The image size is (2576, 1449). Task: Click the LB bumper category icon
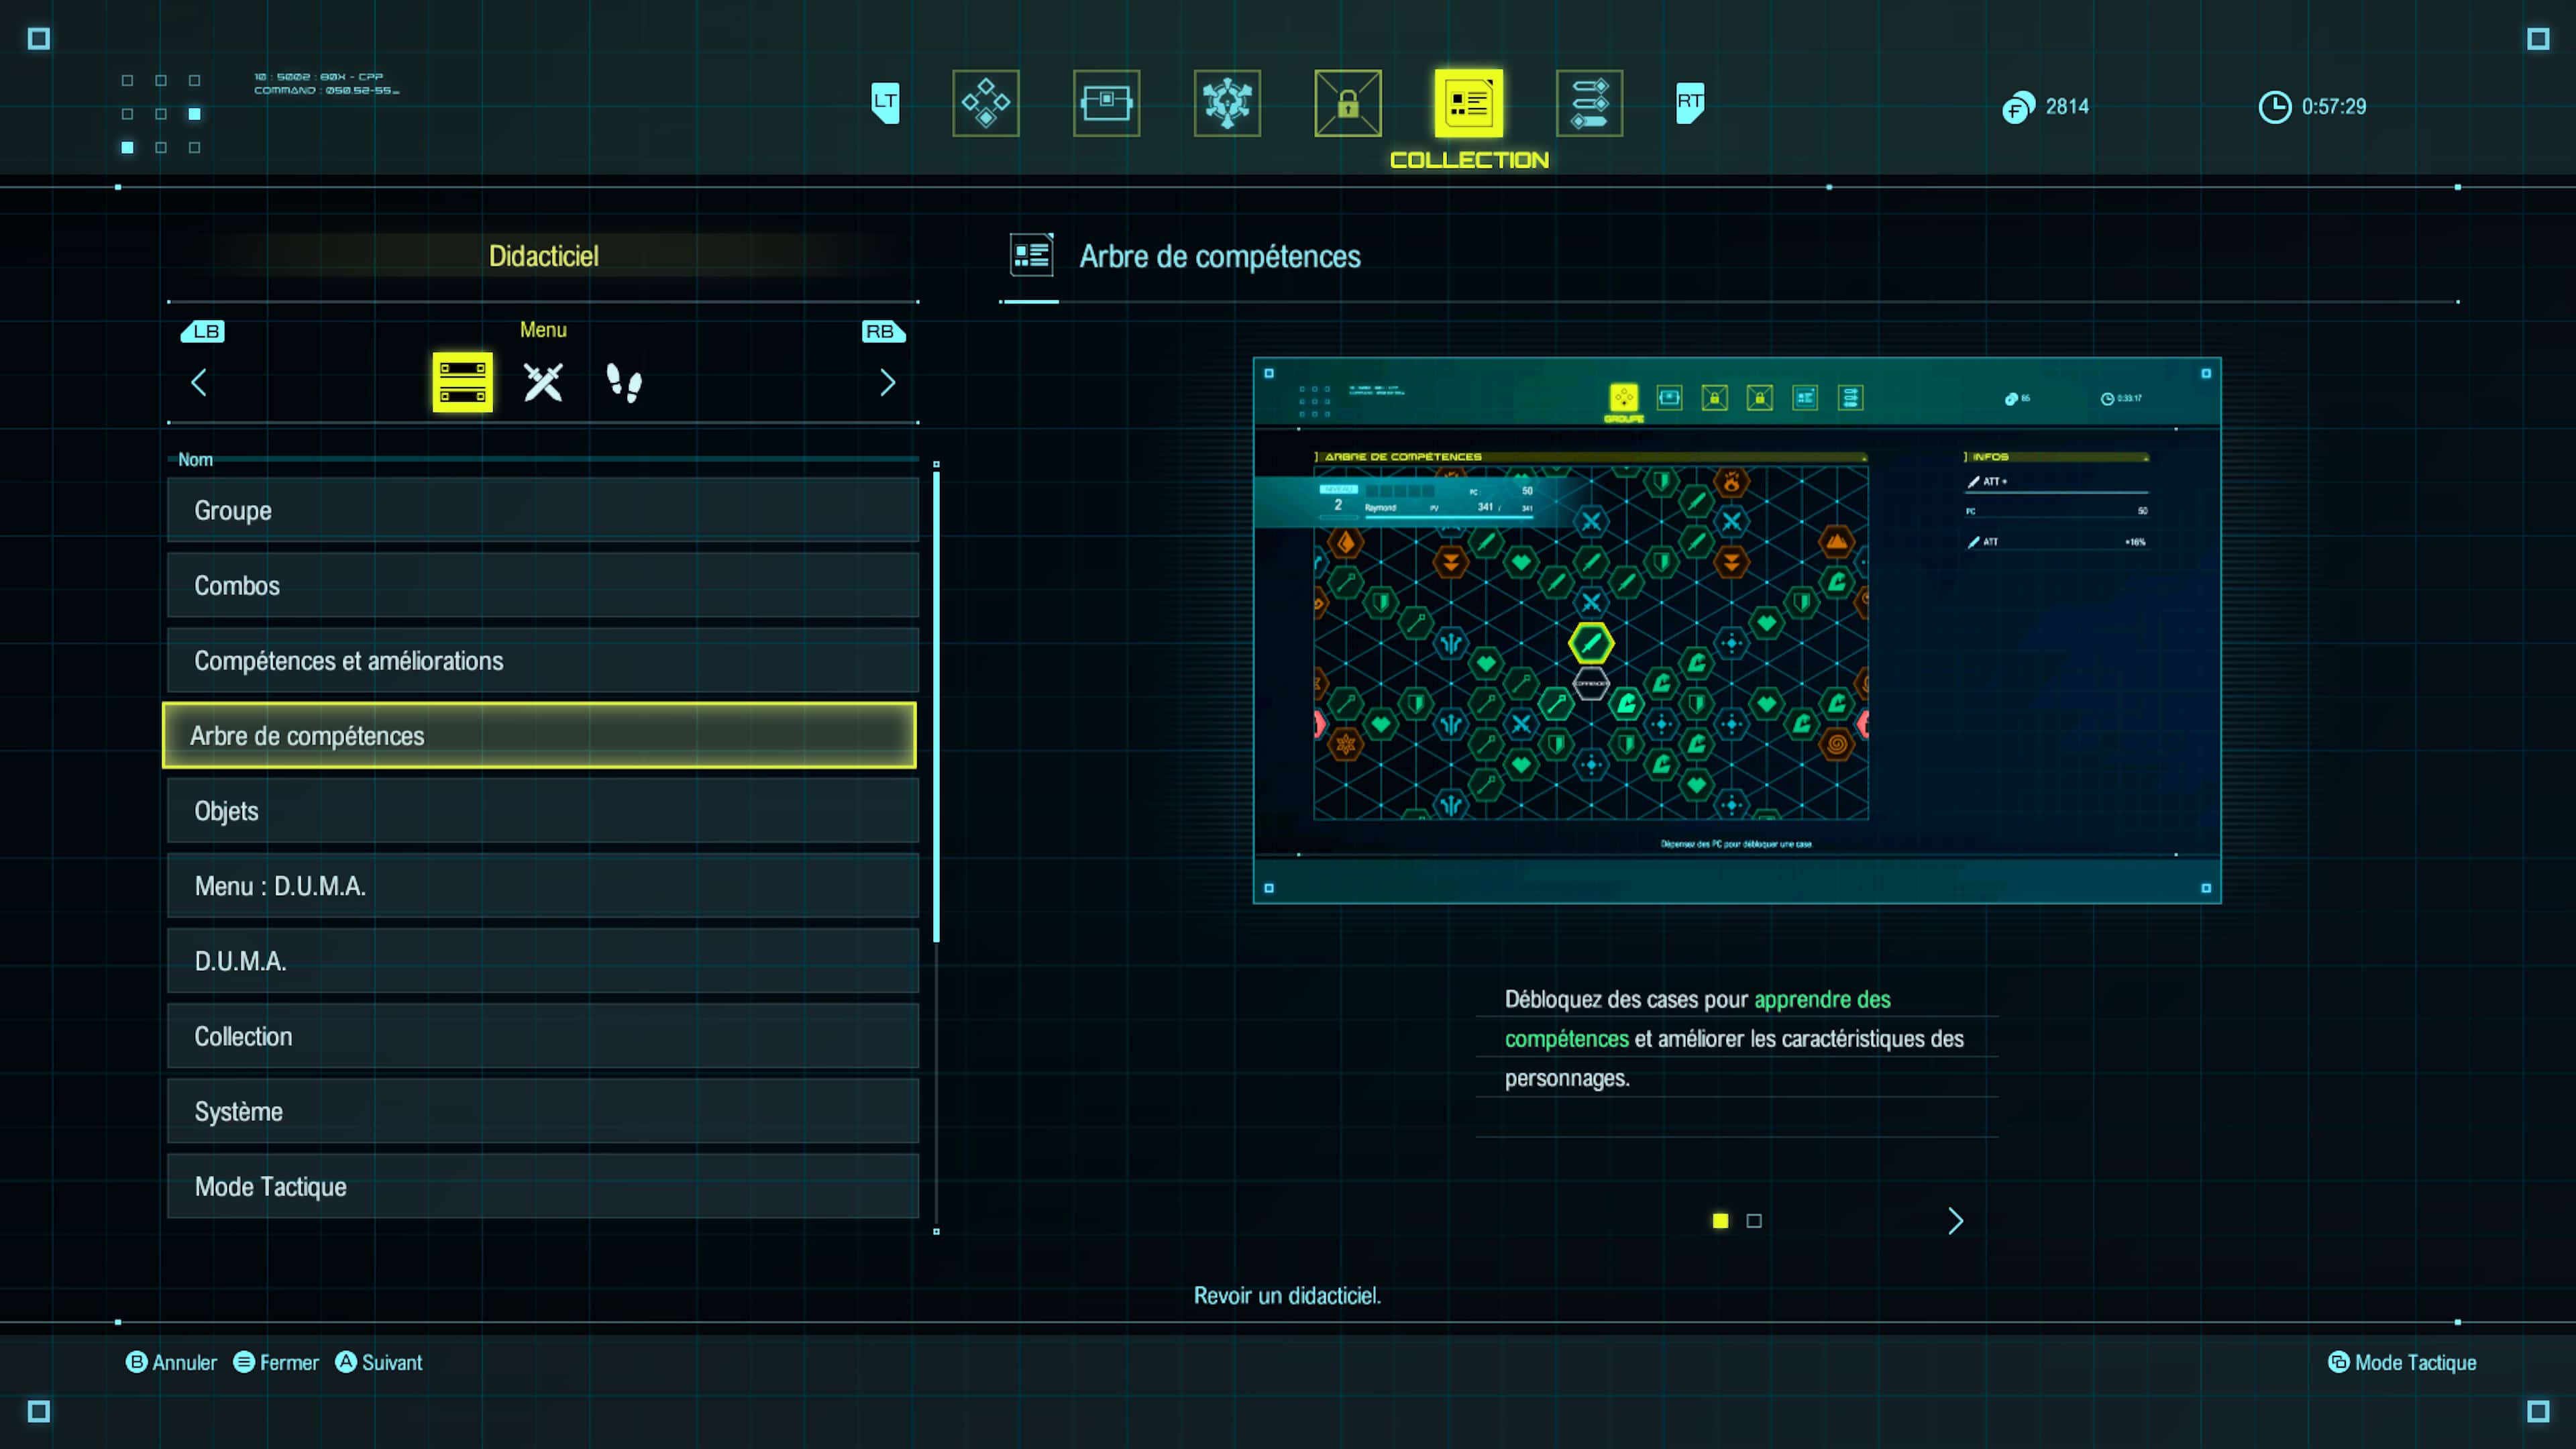pyautogui.click(x=203, y=331)
